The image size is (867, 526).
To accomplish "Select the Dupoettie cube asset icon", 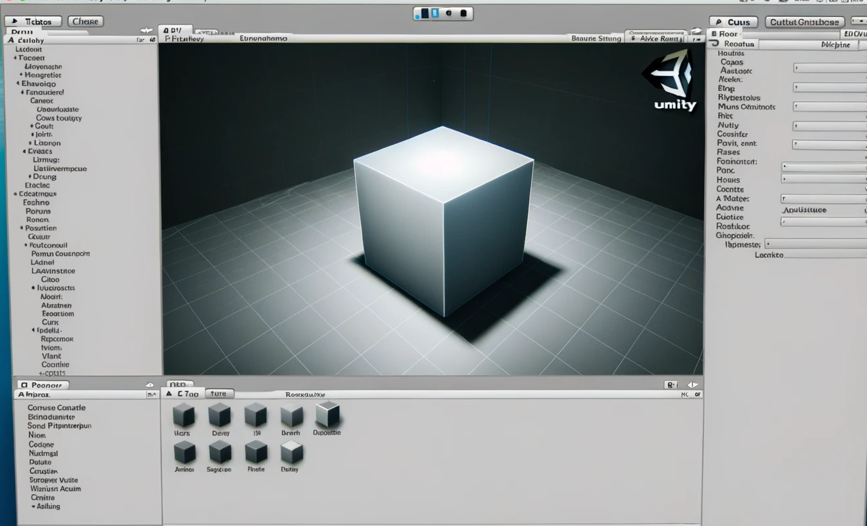I will [x=327, y=415].
